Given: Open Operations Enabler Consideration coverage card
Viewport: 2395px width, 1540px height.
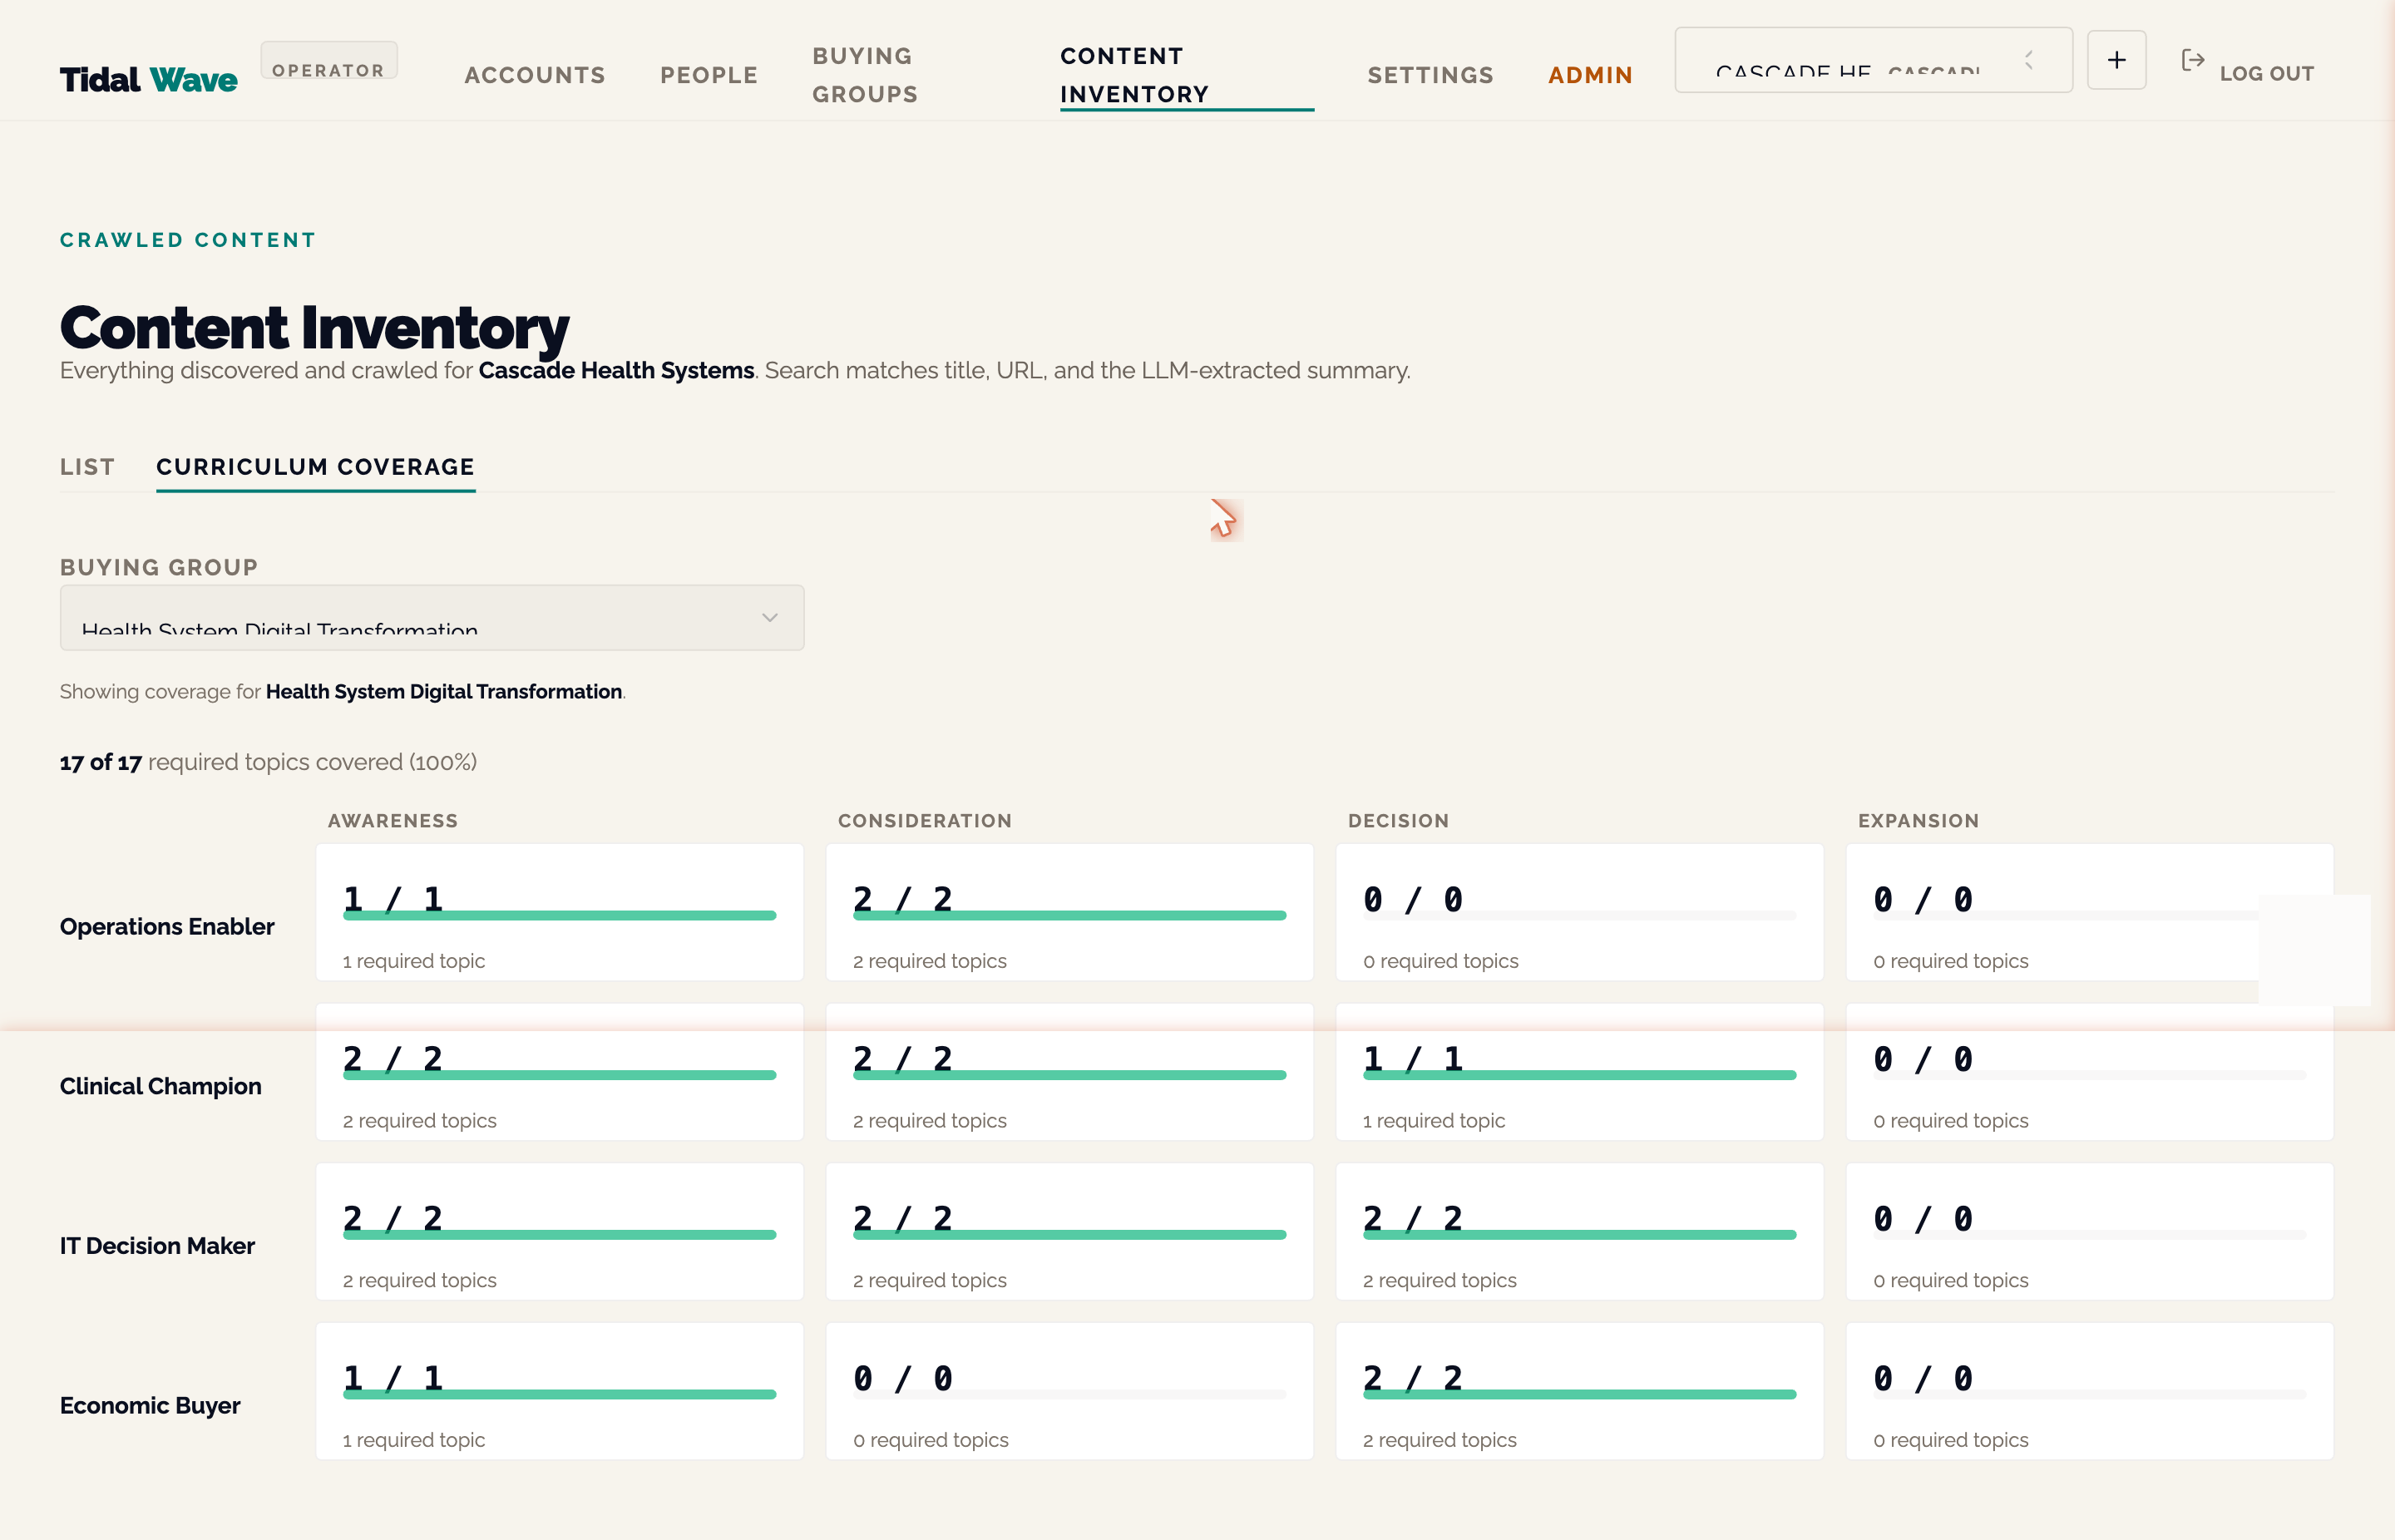Looking at the screenshot, I should [x=1069, y=912].
